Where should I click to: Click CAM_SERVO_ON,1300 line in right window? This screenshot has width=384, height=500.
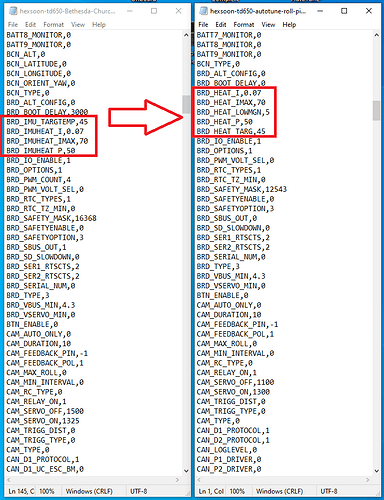[233, 392]
